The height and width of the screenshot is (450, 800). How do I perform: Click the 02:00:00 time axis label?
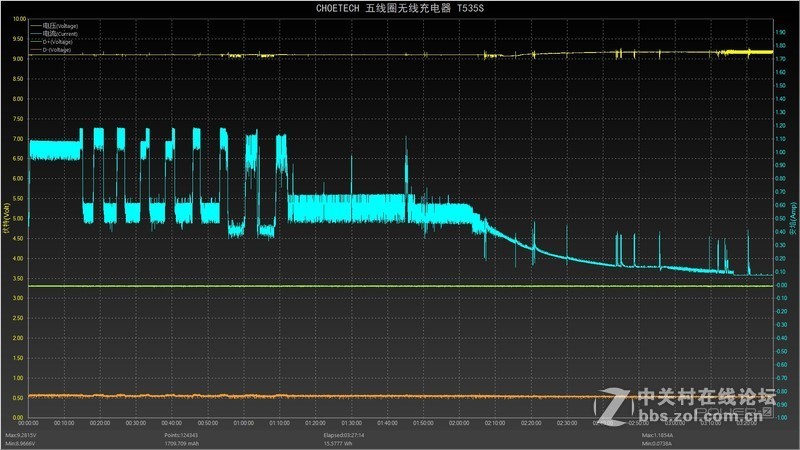coord(459,423)
